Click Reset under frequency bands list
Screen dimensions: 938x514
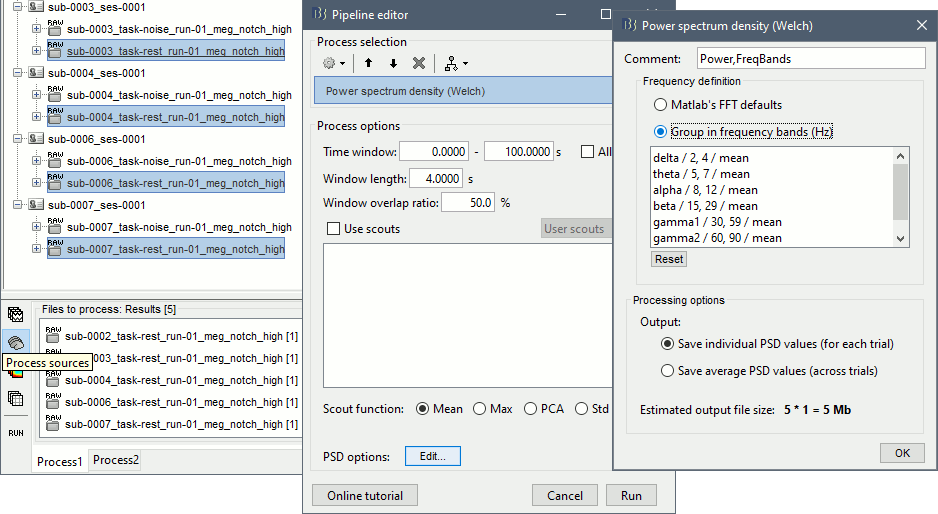[x=669, y=259]
